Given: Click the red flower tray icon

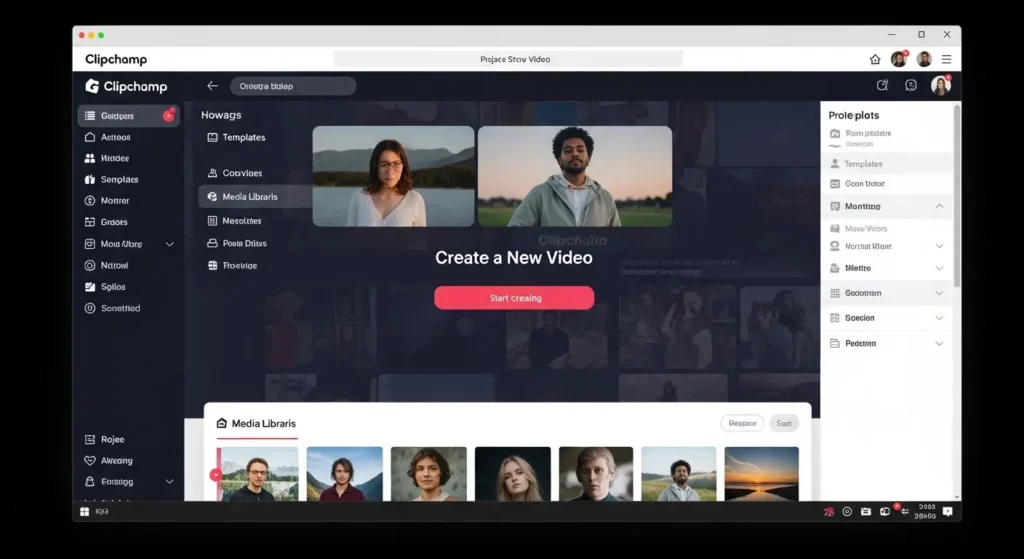Looking at the screenshot, I should 829,511.
